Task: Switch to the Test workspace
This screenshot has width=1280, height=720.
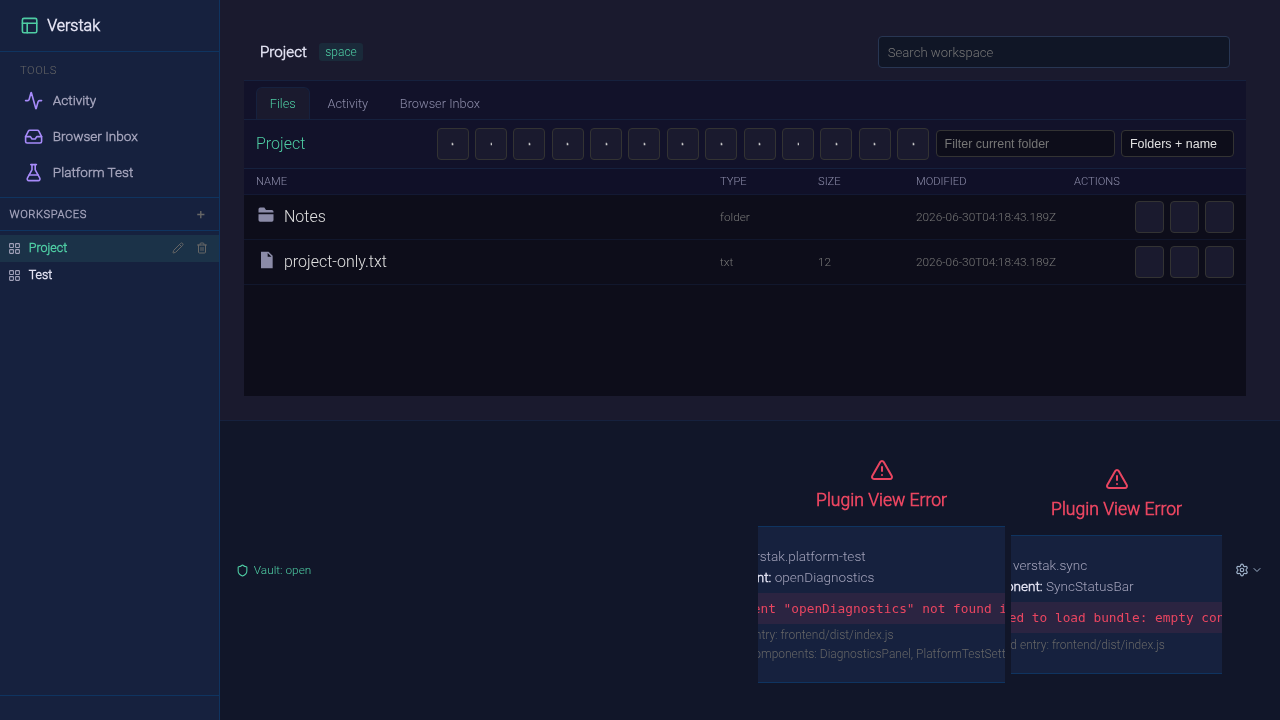Action: pyautogui.click(x=109, y=275)
